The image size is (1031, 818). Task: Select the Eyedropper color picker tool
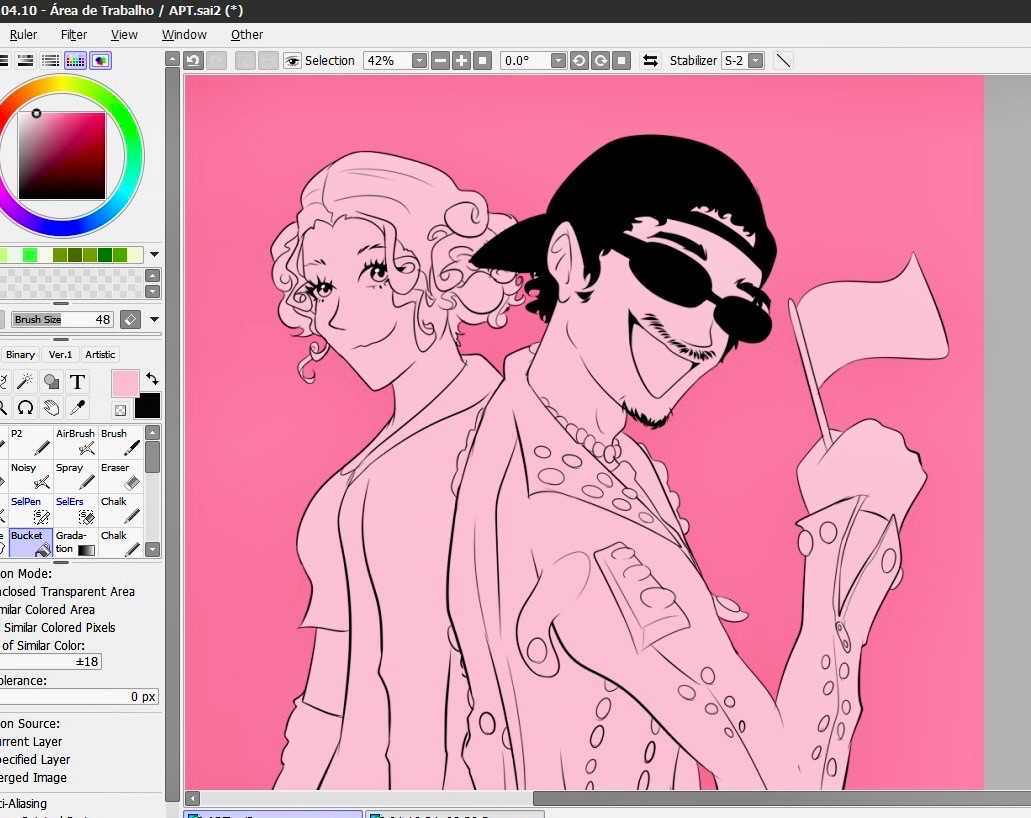coord(77,408)
